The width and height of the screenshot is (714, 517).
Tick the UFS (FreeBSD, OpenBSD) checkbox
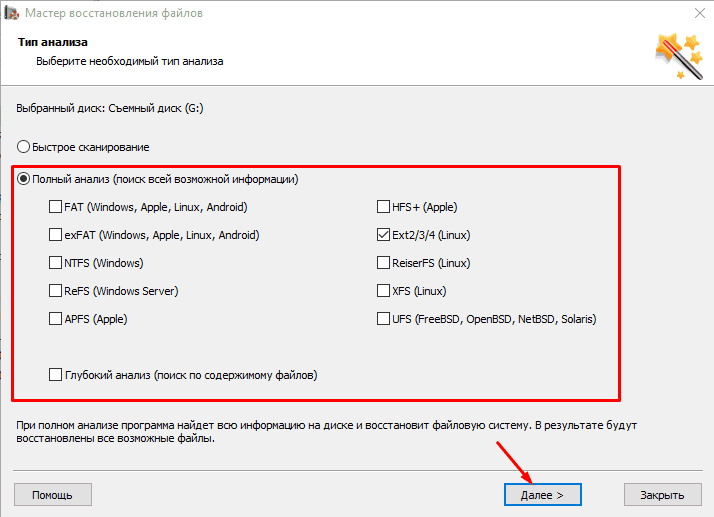384,319
